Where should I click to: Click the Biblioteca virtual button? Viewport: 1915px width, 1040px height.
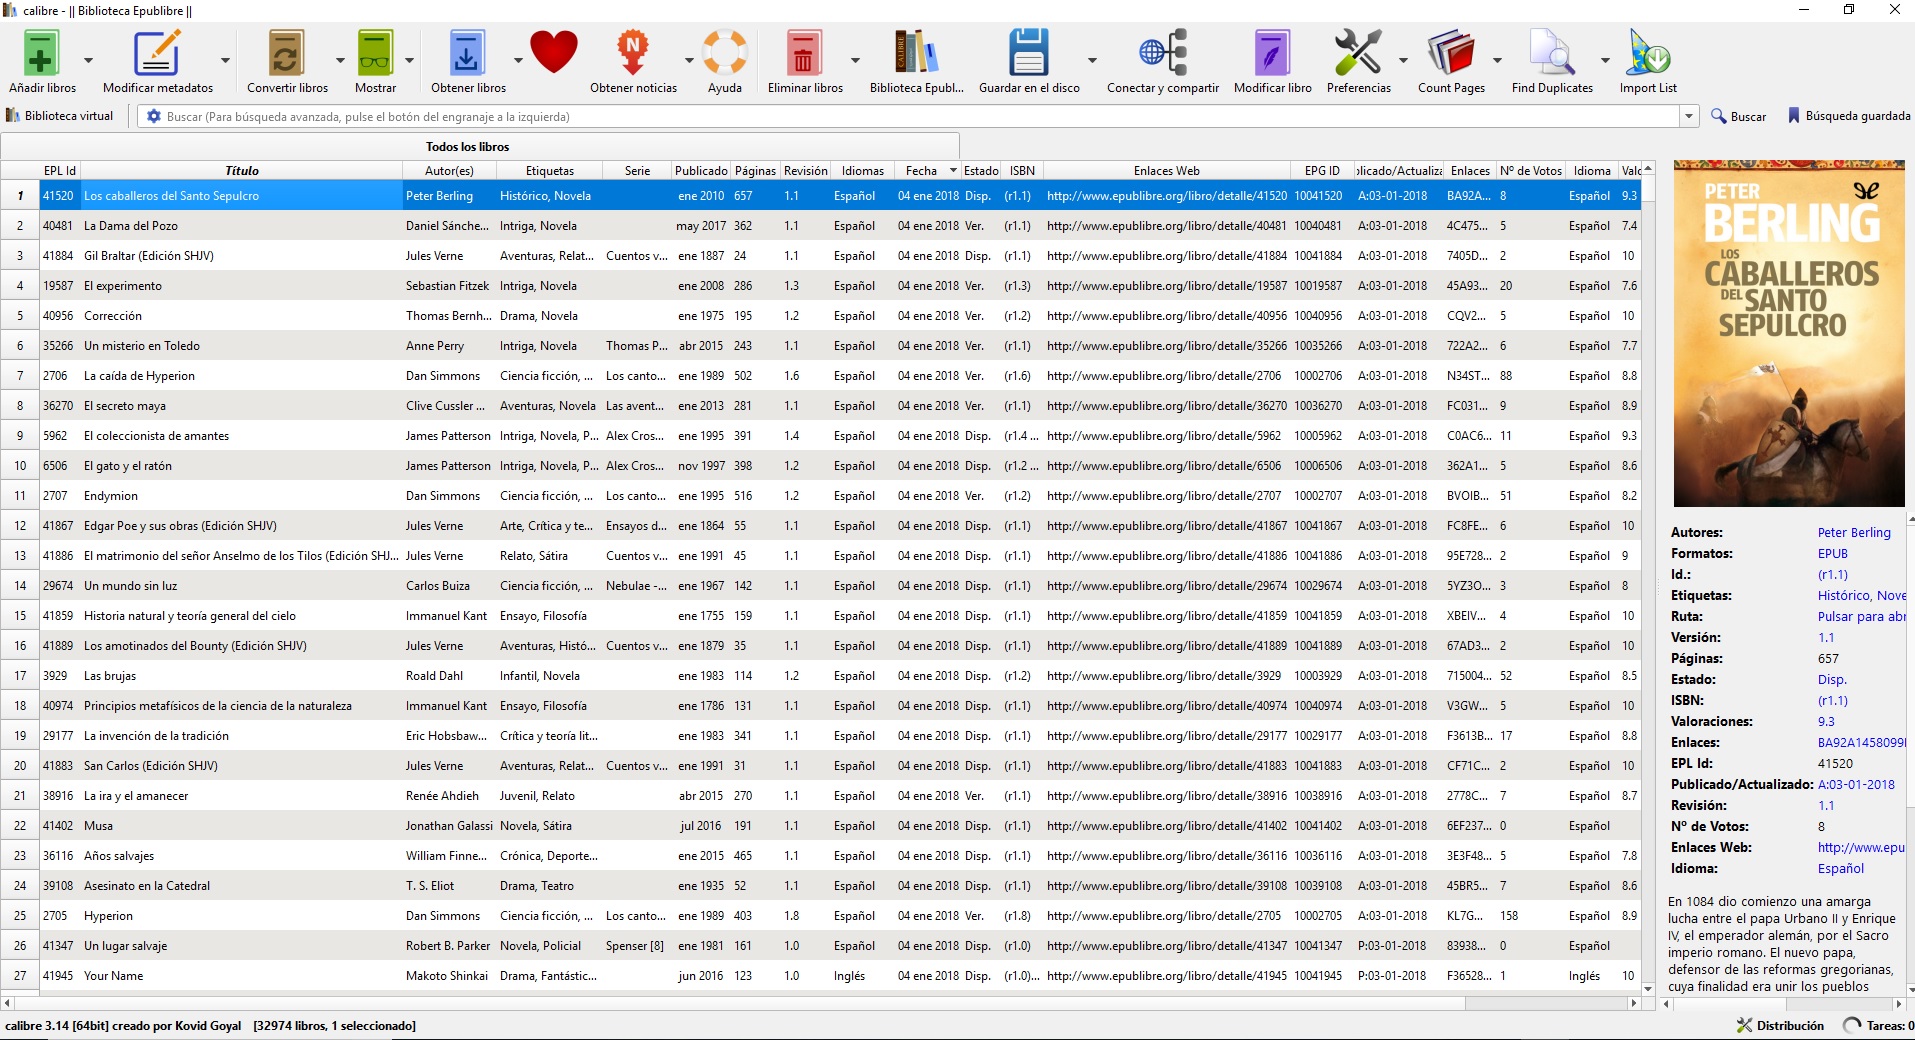coord(60,116)
